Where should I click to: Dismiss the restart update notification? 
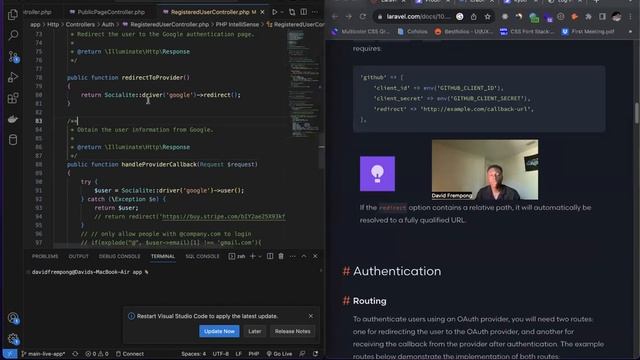(311, 316)
